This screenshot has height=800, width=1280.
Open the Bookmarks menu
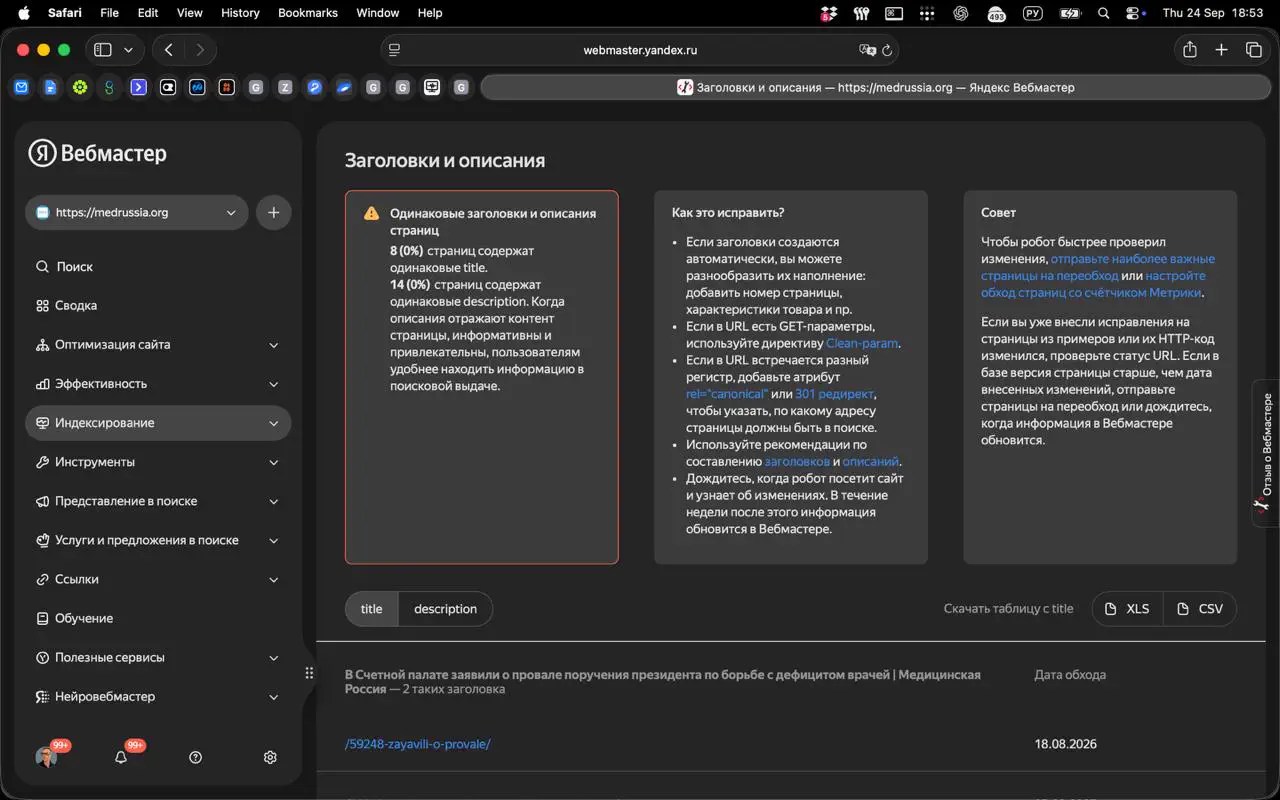(x=308, y=13)
